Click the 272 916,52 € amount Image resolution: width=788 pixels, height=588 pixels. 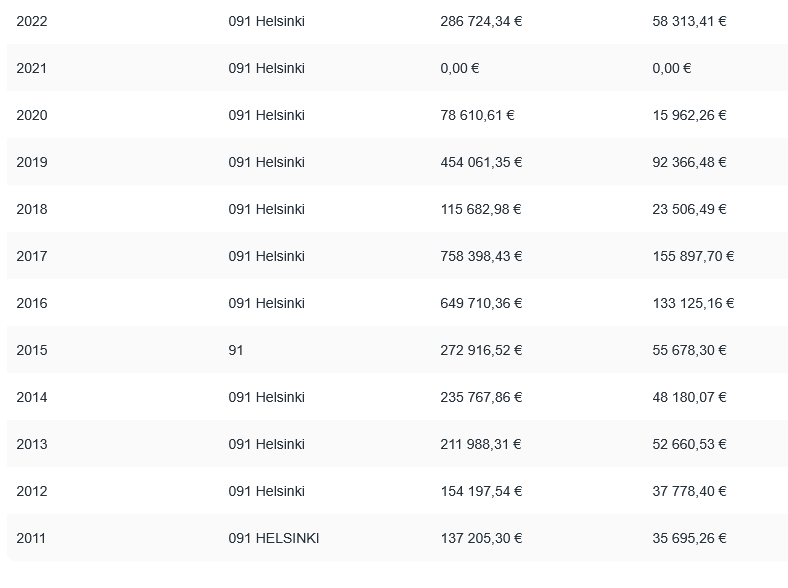point(481,350)
